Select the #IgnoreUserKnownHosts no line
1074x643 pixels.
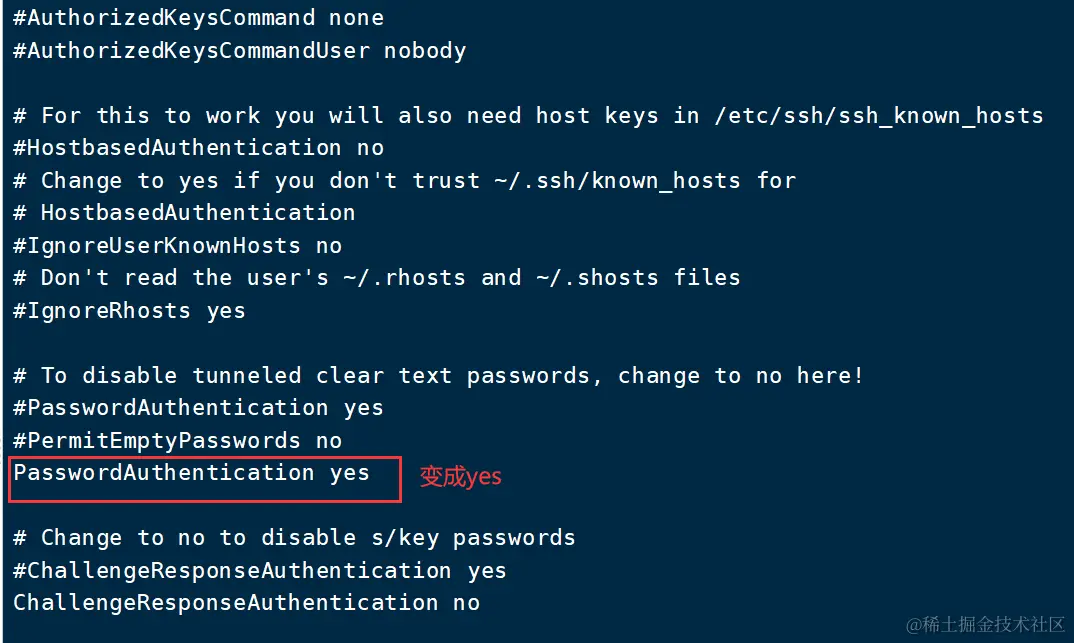coord(177,246)
